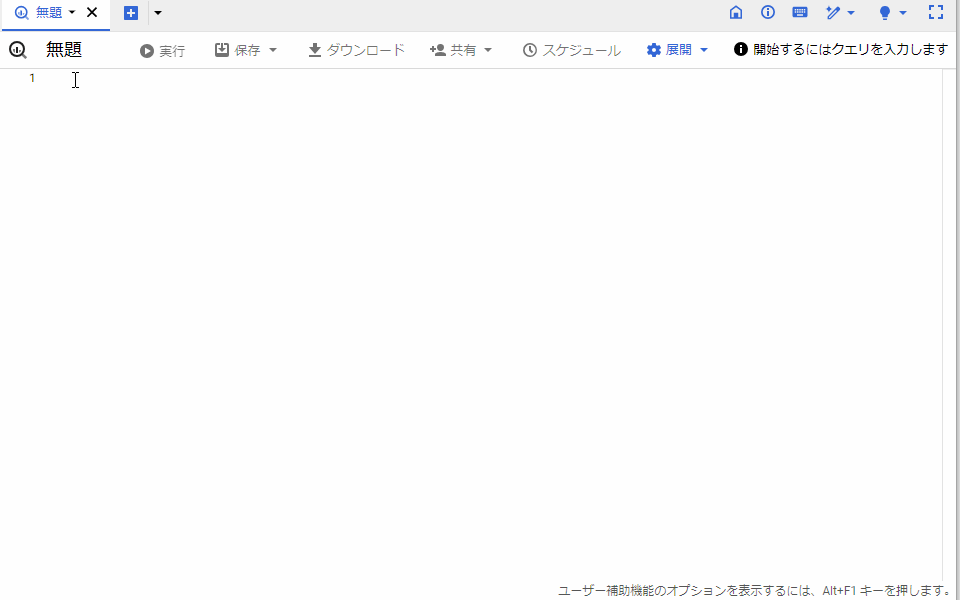This screenshot has width=960, height=600.
Task: Click the lightbulb suggestions icon
Action: 885,13
